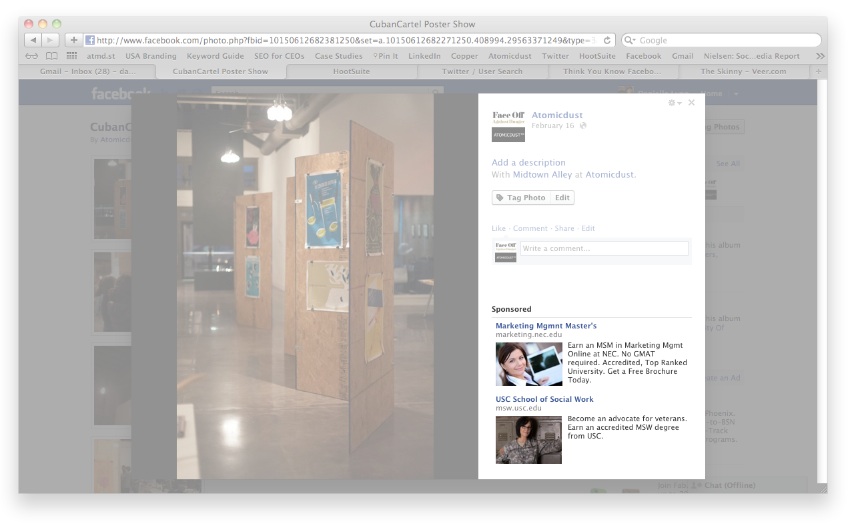
Task: Open USC School of Social Work ad
Action: [x=544, y=399]
